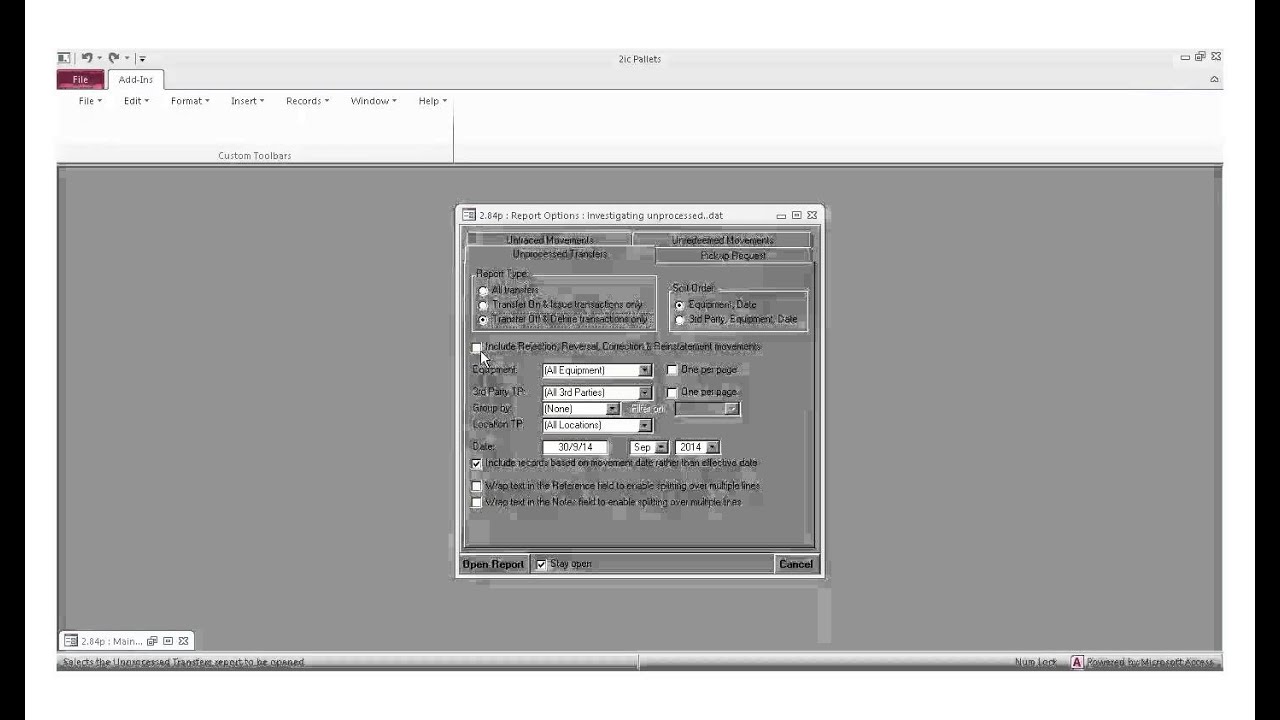Expand the 3rd Party TP dropdown
This screenshot has height=720, width=1280.
click(645, 393)
